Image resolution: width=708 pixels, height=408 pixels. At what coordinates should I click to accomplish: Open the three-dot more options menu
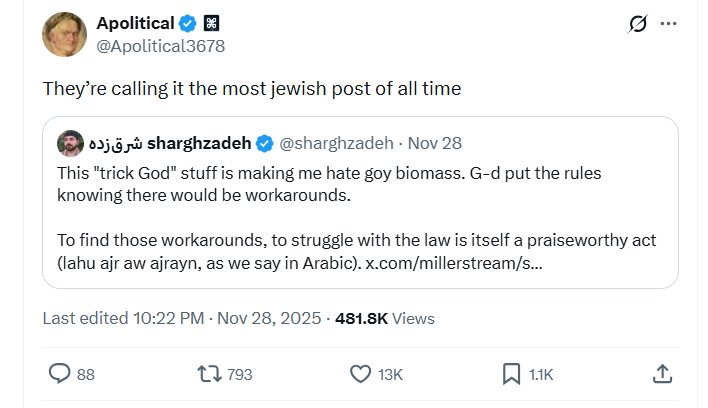point(670,24)
